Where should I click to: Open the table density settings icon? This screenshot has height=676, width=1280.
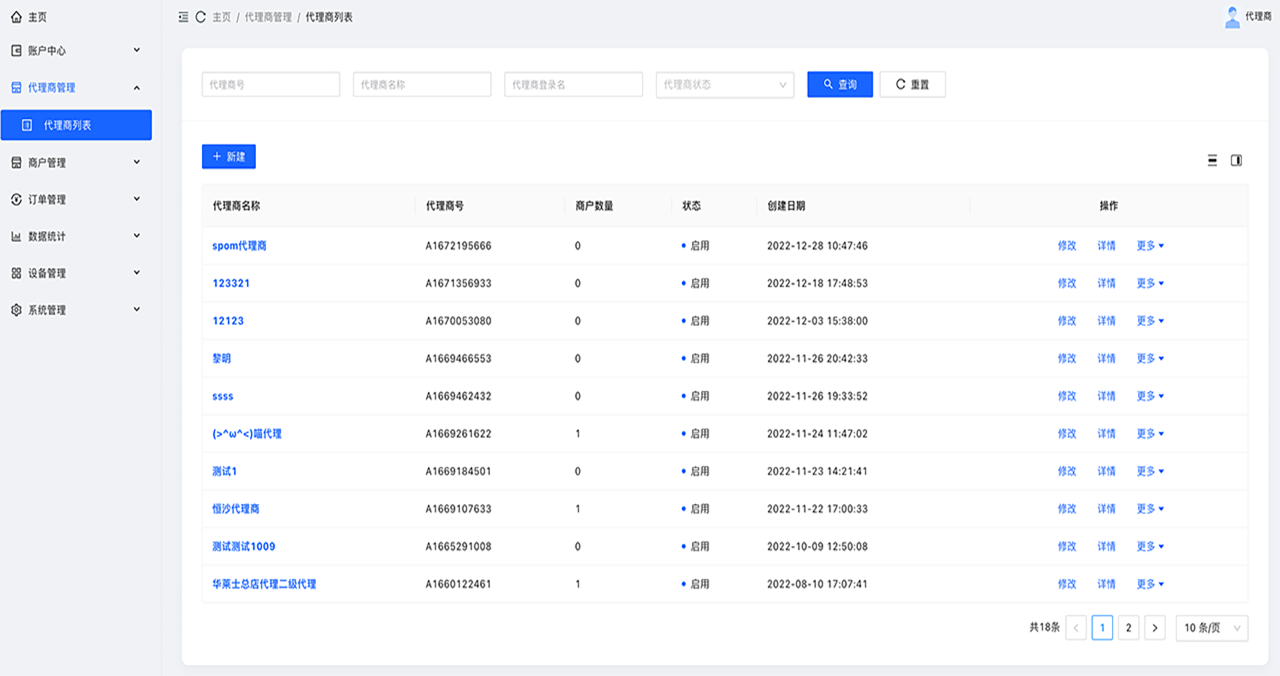(1212, 160)
